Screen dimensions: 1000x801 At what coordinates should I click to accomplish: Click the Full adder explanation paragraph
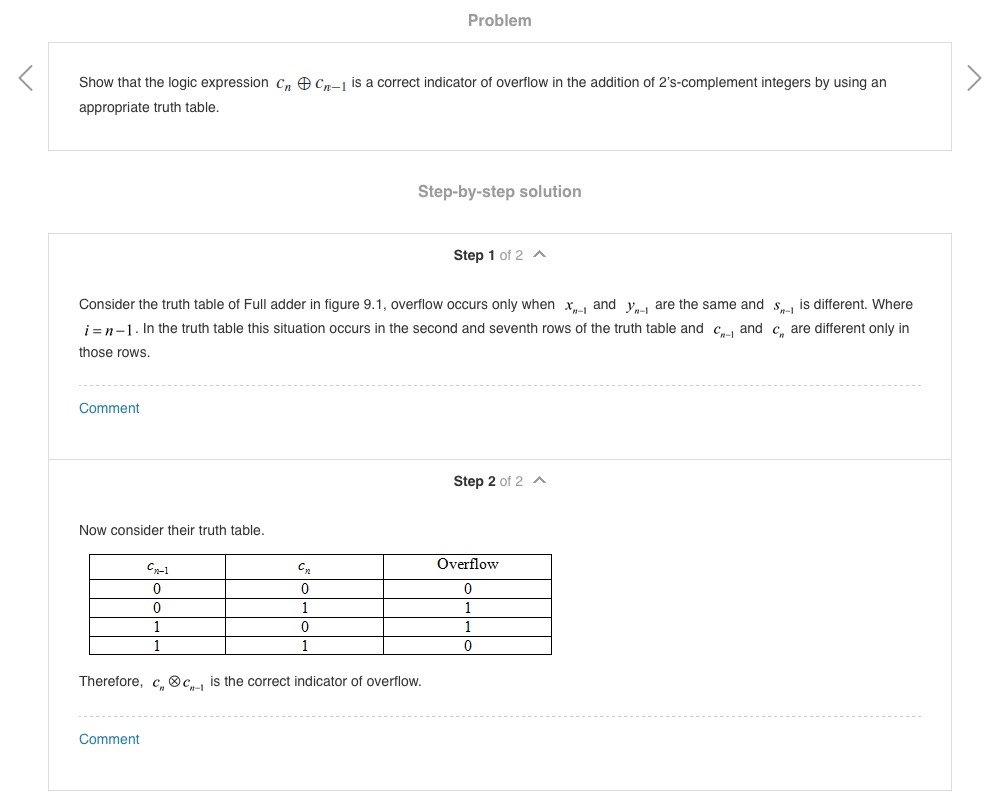click(x=495, y=328)
